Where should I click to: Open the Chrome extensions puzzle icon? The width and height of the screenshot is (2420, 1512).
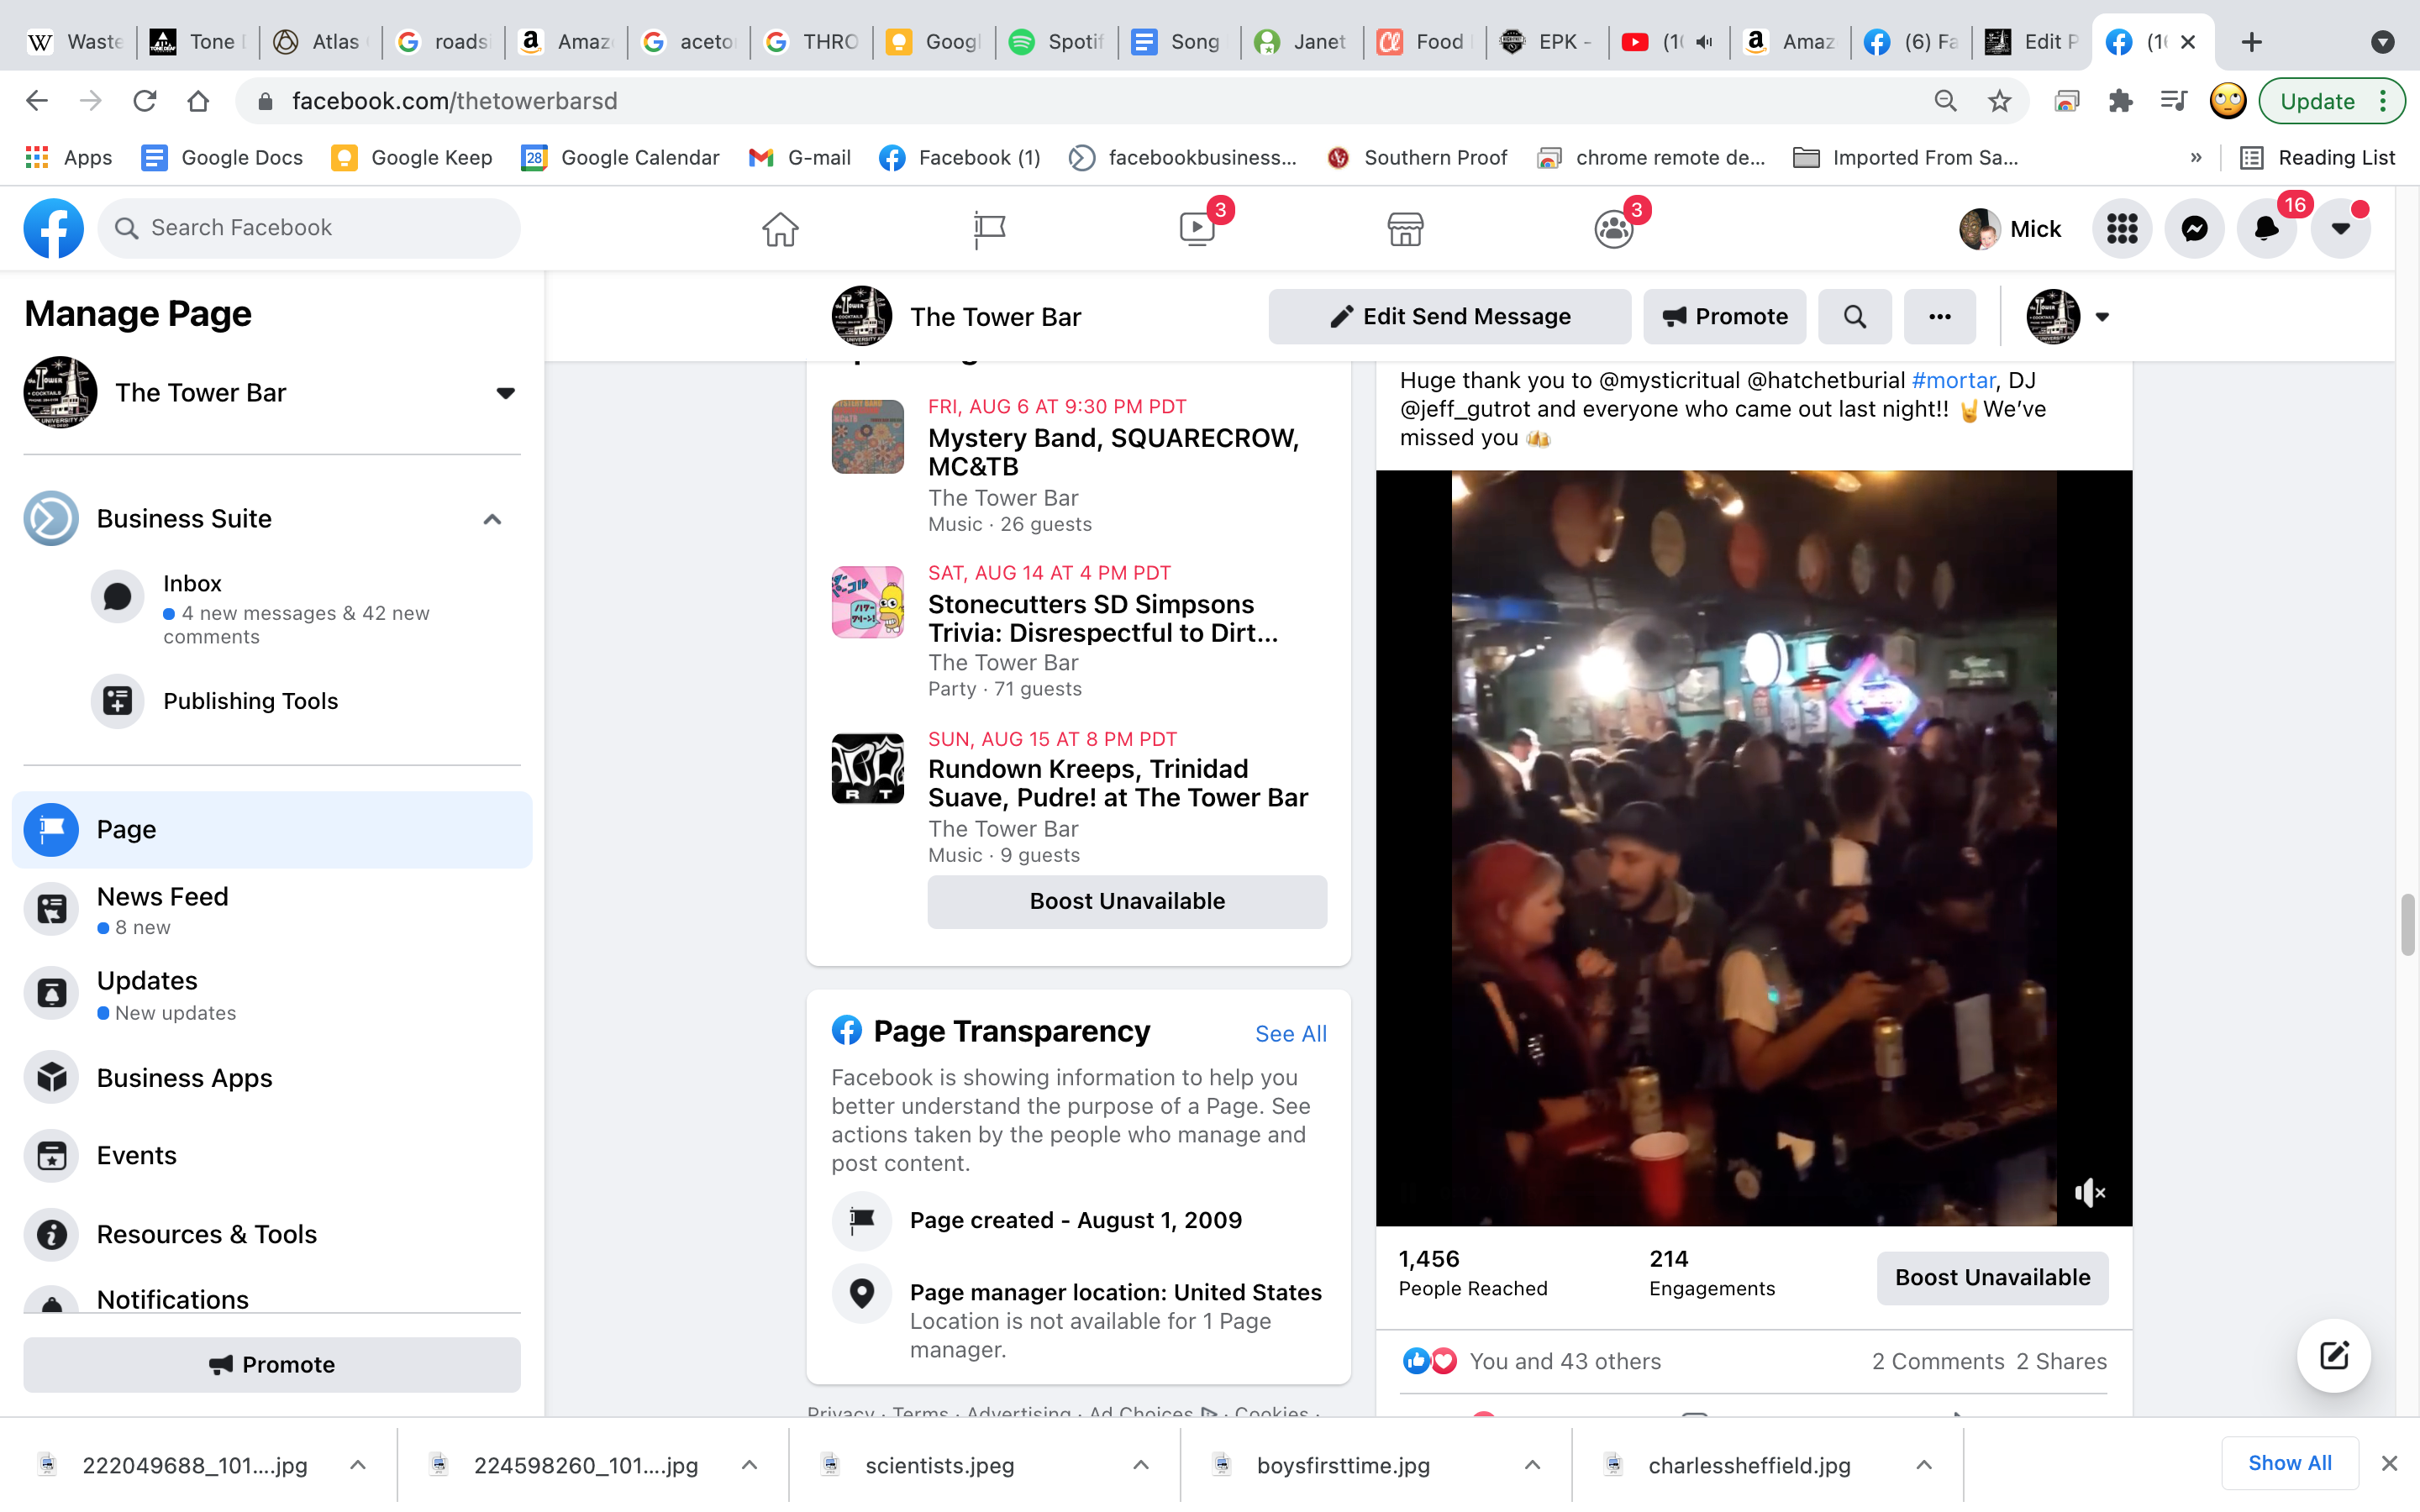[x=2120, y=101]
